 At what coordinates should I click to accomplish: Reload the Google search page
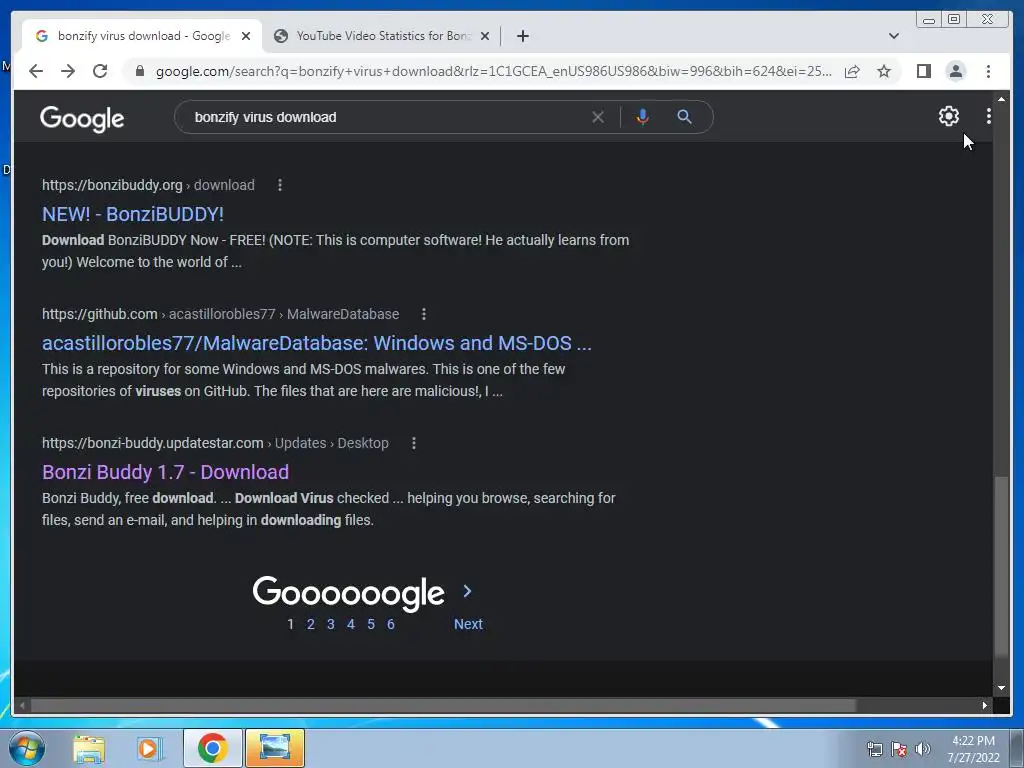pyautogui.click(x=100, y=71)
